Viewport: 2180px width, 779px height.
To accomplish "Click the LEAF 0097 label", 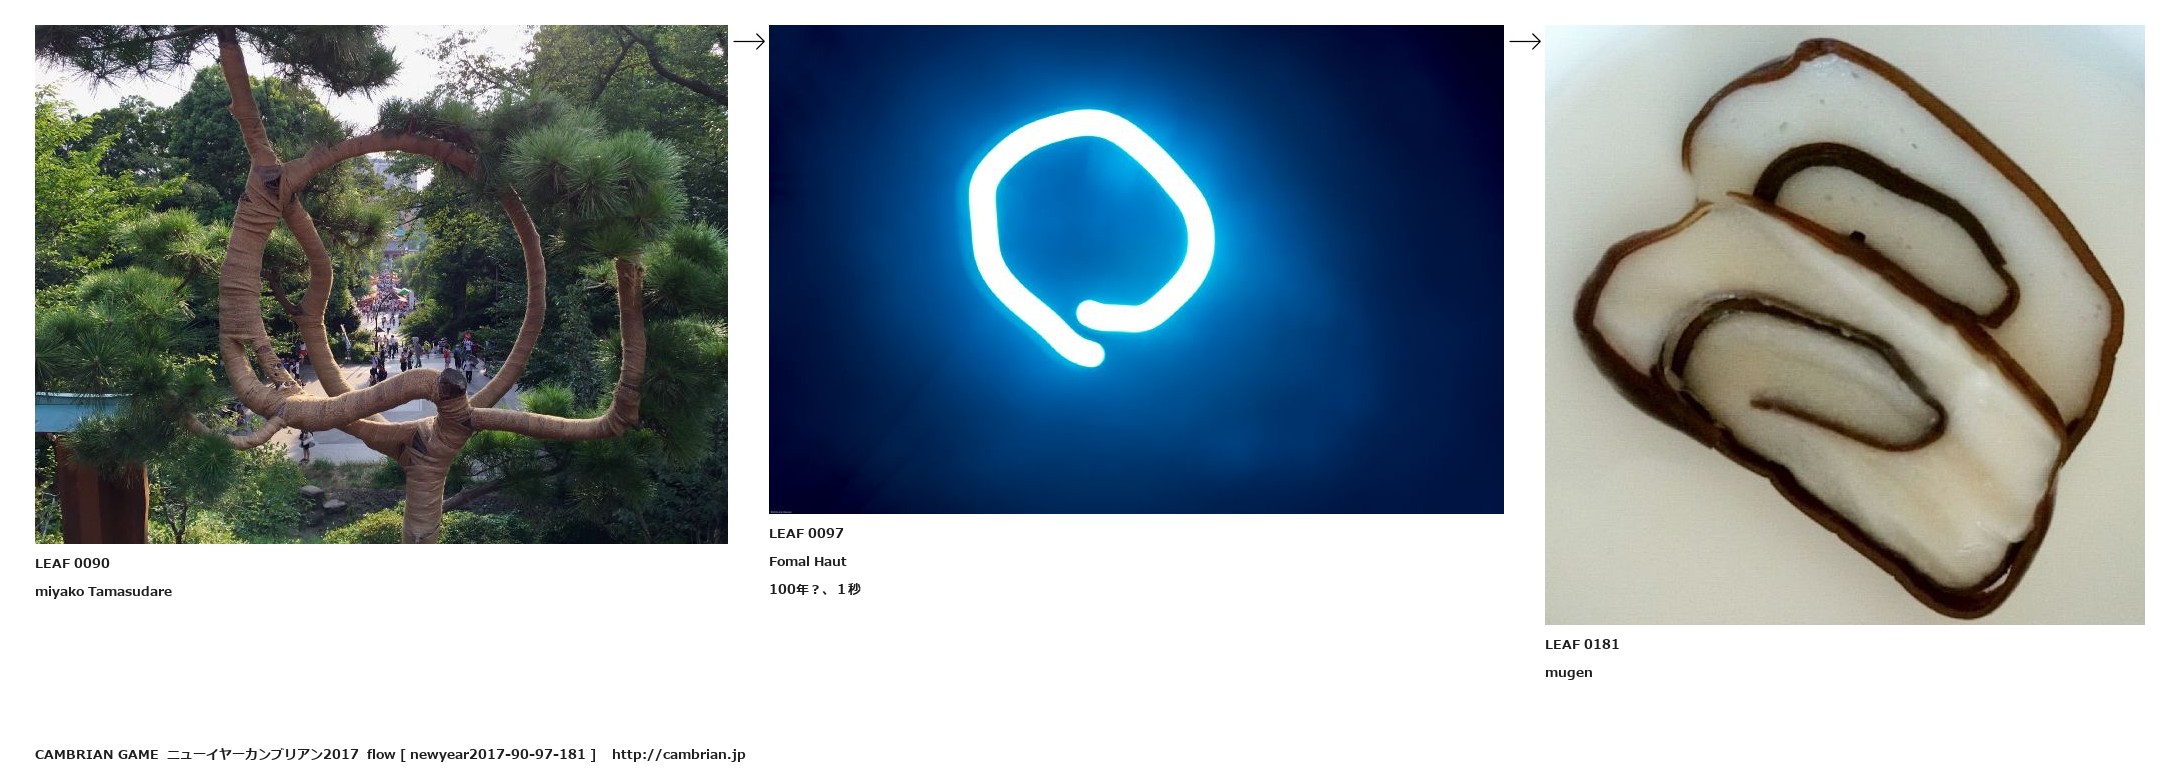I will [806, 533].
